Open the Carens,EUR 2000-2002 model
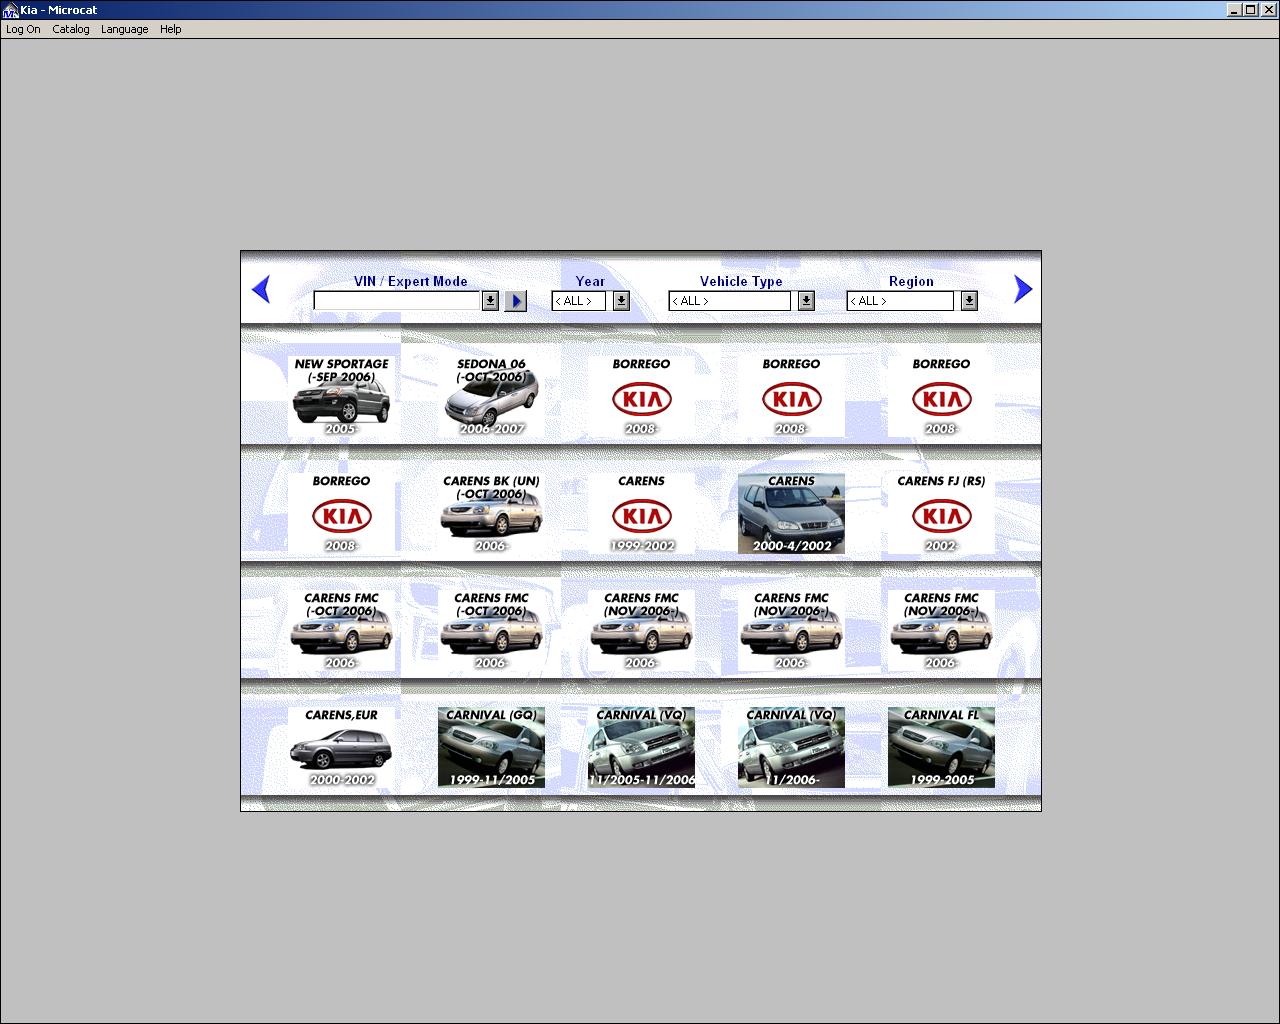Image resolution: width=1280 pixels, height=1024 pixels. click(x=341, y=747)
